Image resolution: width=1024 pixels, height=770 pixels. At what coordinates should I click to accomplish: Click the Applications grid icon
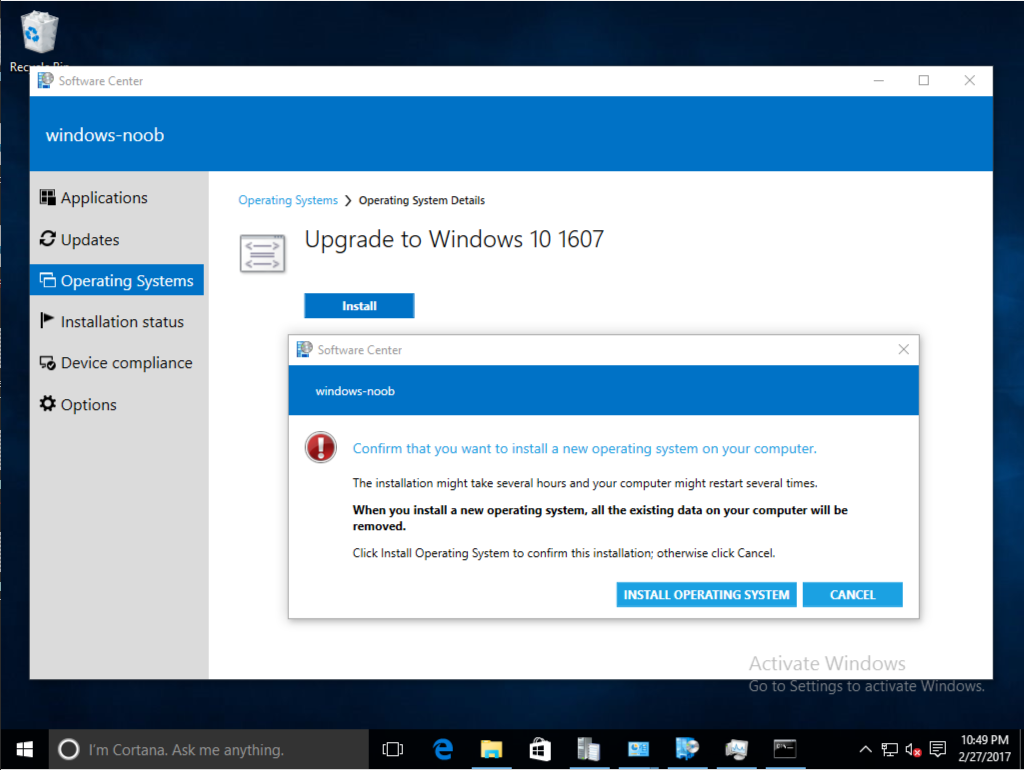pyautogui.click(x=48, y=197)
